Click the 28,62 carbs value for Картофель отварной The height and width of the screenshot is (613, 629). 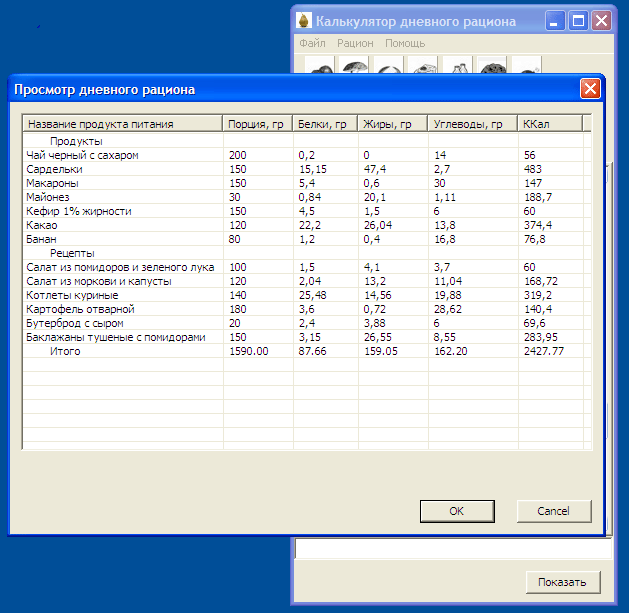tap(448, 309)
